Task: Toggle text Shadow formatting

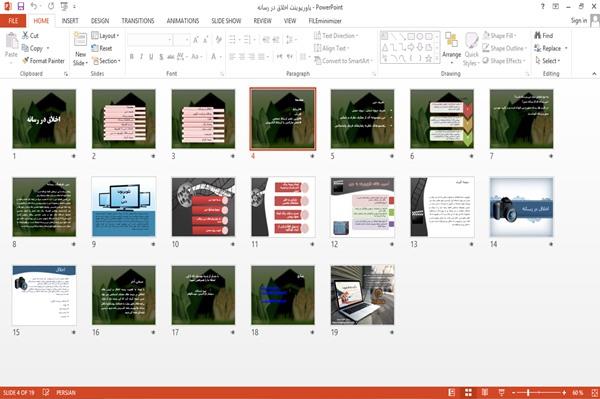Action: tap(161, 57)
